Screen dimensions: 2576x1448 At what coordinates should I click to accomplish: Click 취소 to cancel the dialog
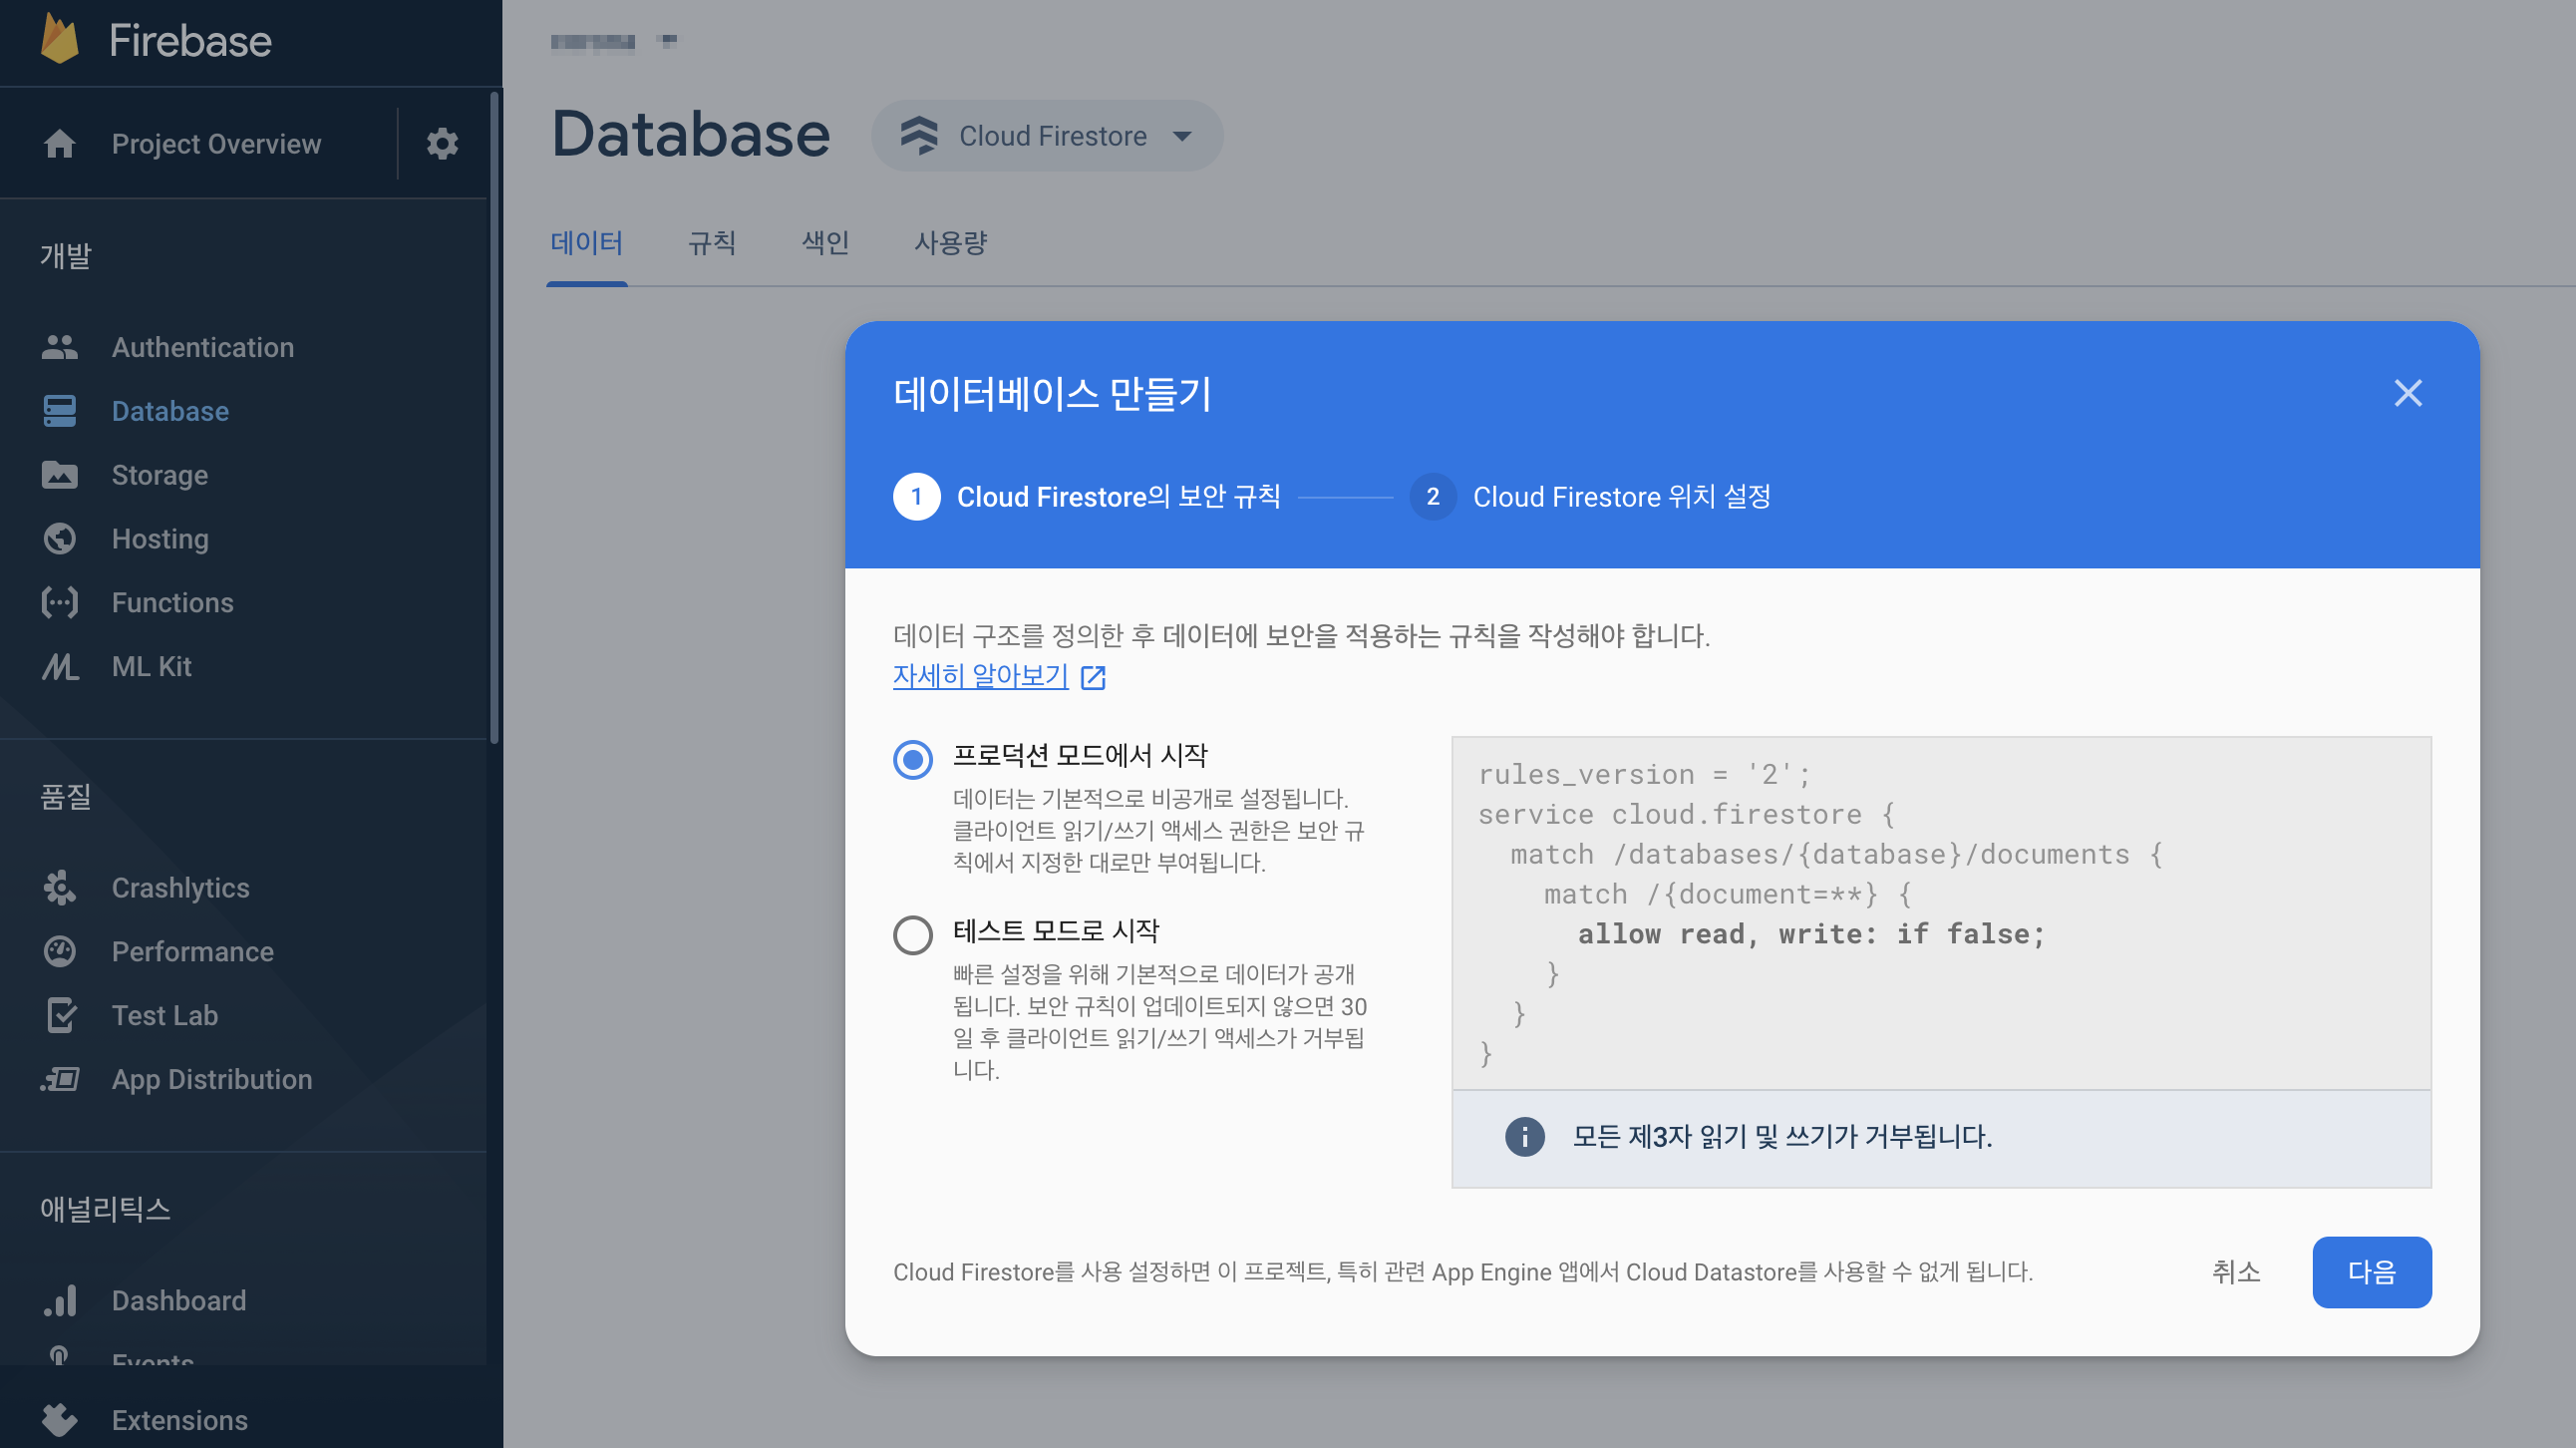[2235, 1272]
